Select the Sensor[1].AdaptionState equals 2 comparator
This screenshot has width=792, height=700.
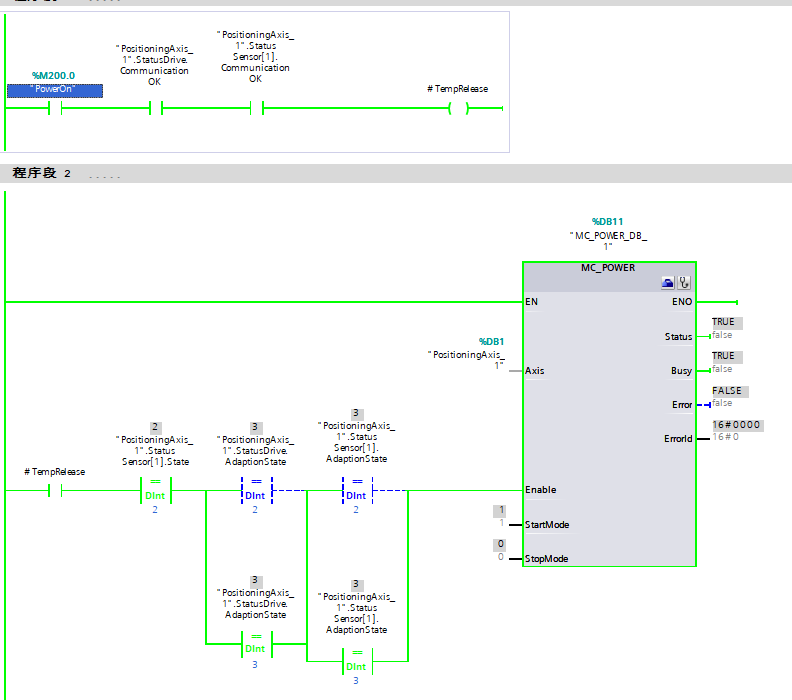pos(356,491)
